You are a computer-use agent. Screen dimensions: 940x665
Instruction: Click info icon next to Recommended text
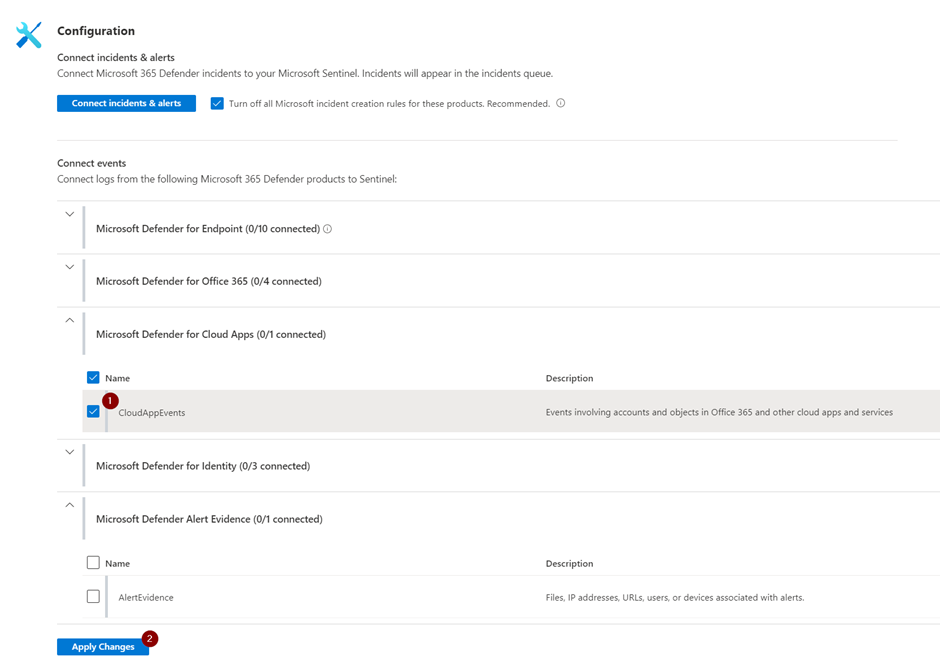(x=561, y=103)
